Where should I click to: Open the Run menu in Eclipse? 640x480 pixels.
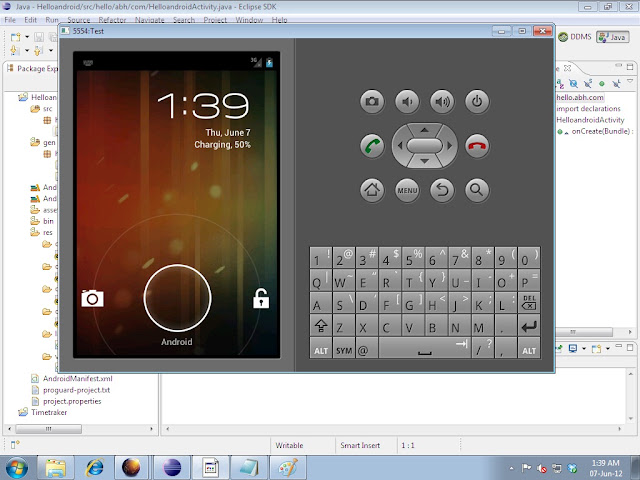(x=51, y=20)
